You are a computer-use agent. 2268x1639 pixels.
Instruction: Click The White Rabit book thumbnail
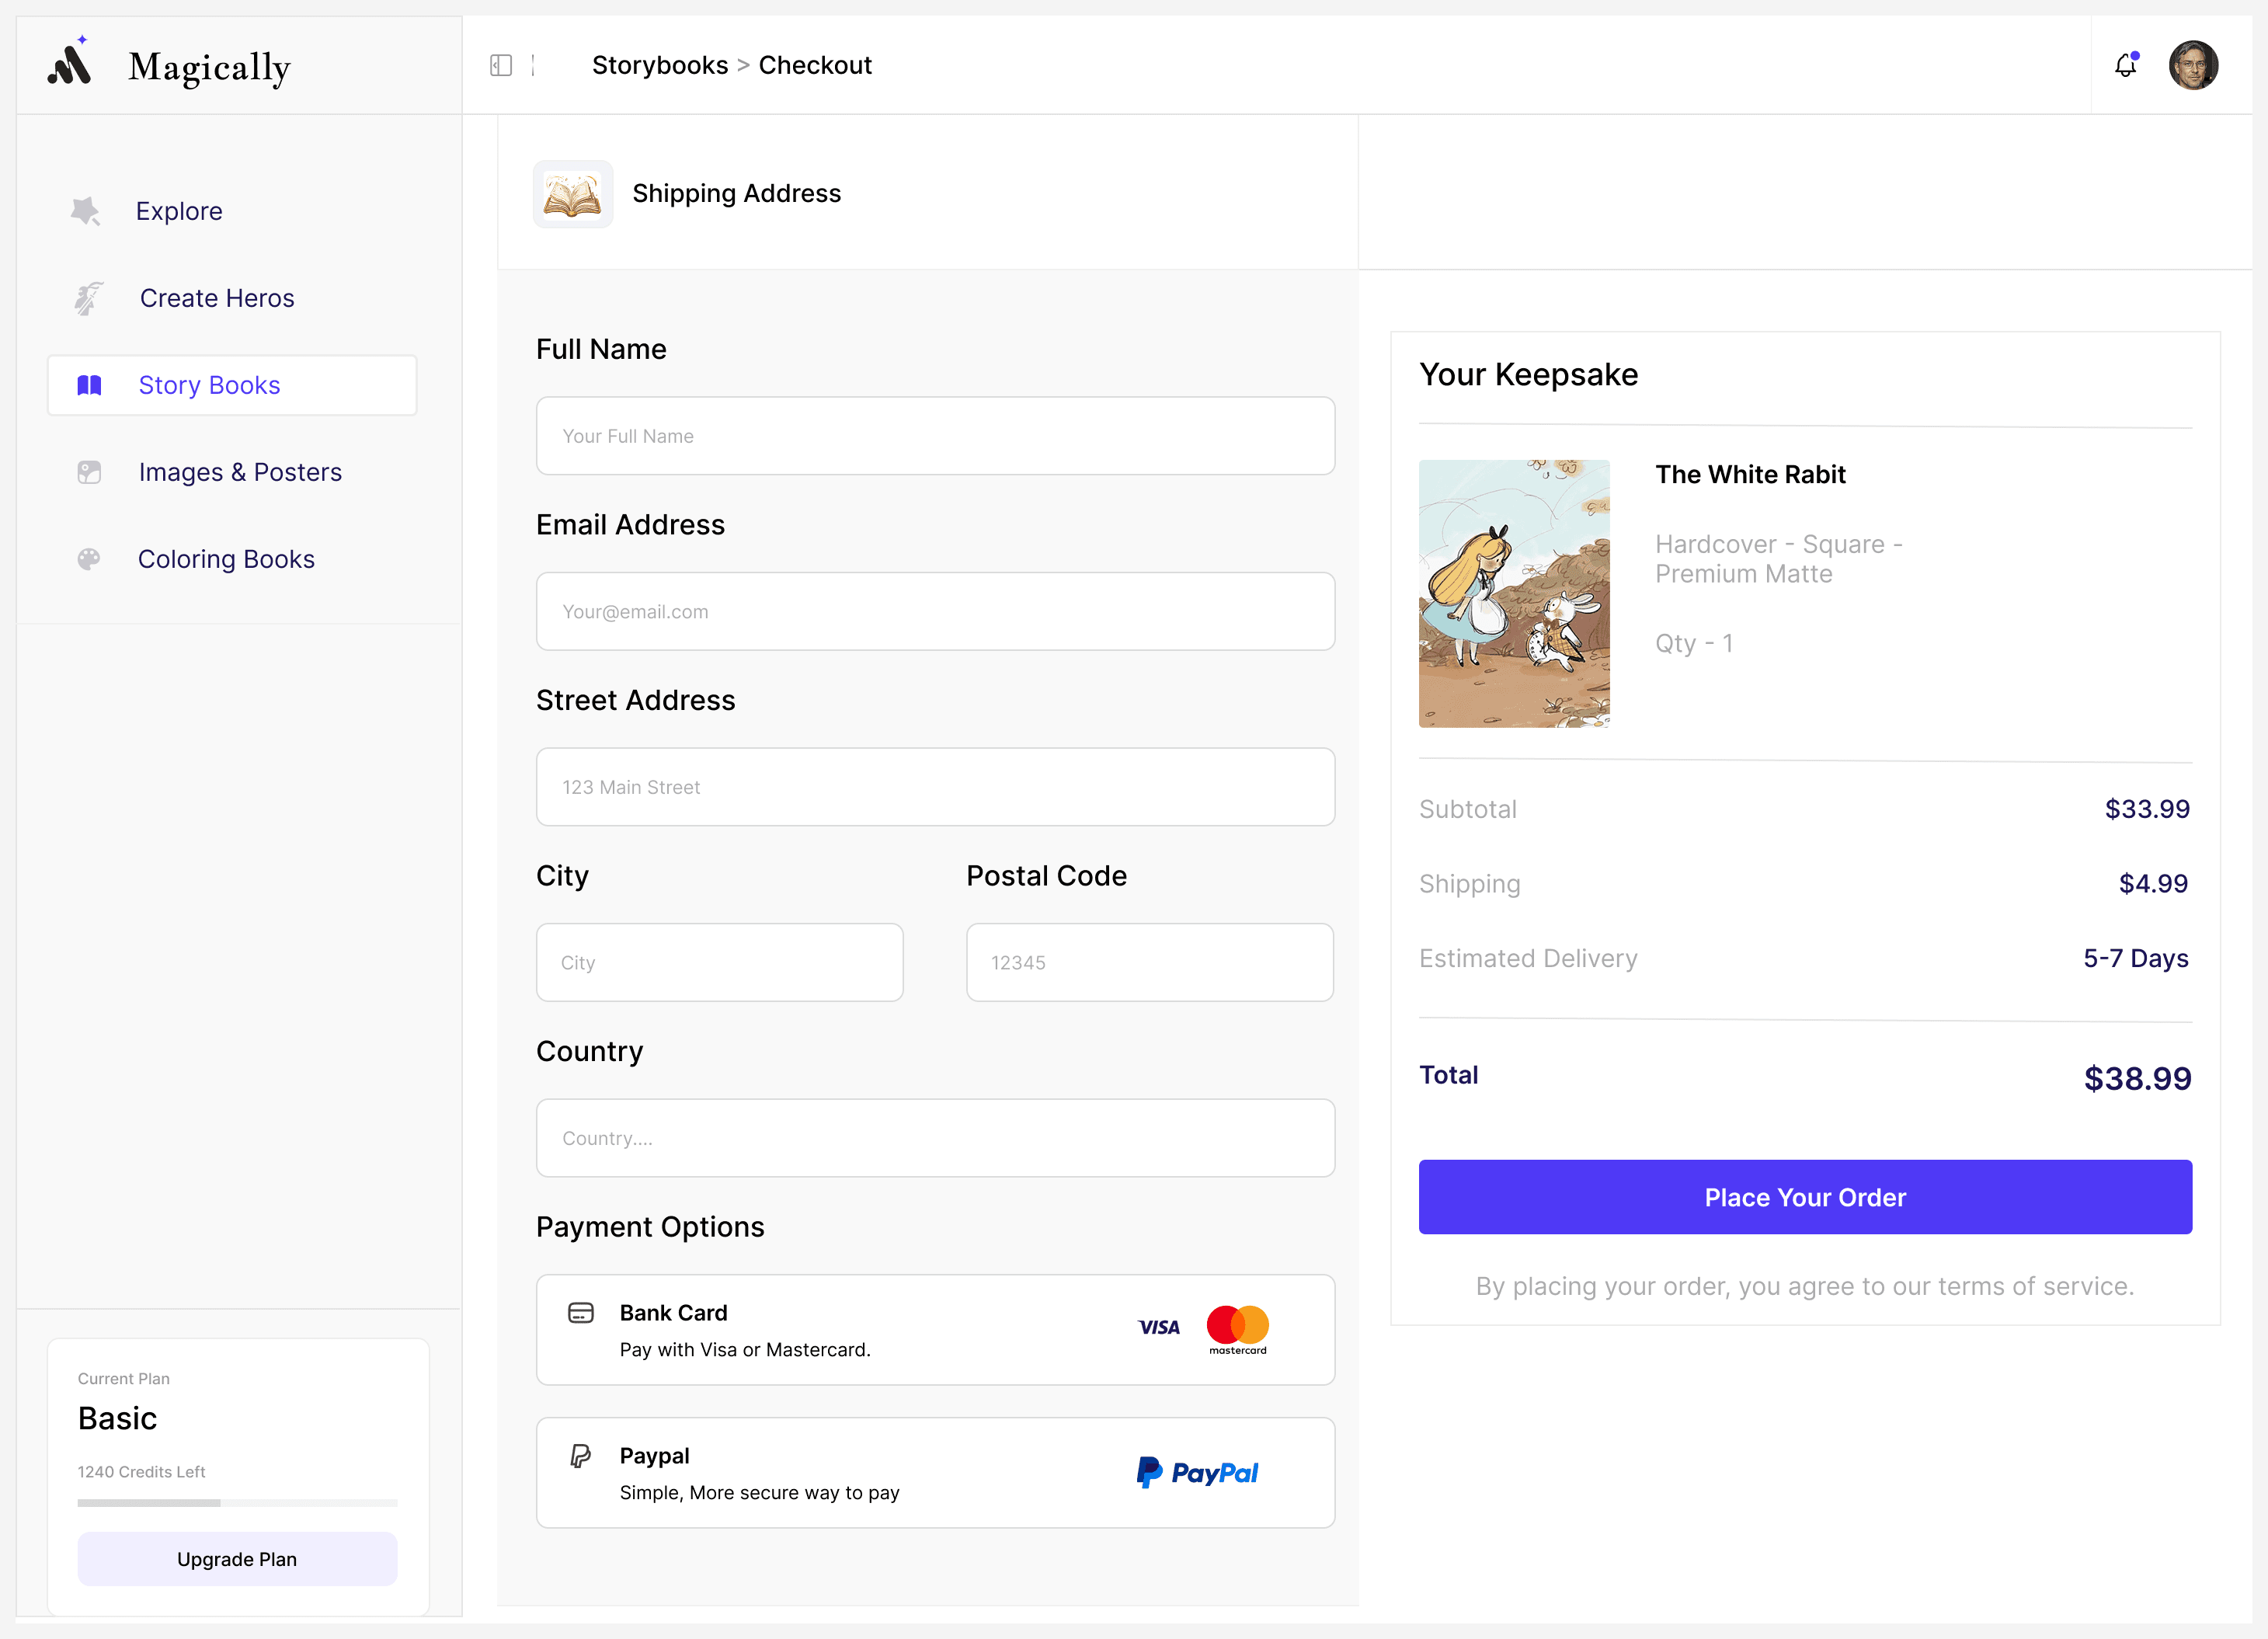click(x=1514, y=594)
